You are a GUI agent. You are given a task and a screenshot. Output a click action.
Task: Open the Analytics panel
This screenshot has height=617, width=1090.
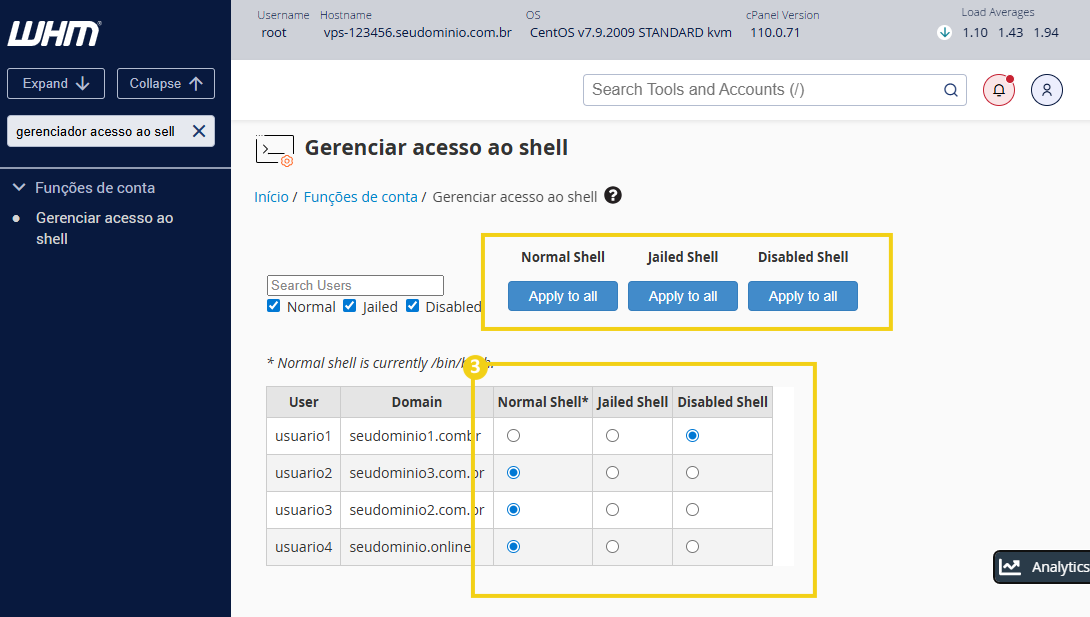pyautogui.click(x=1042, y=567)
